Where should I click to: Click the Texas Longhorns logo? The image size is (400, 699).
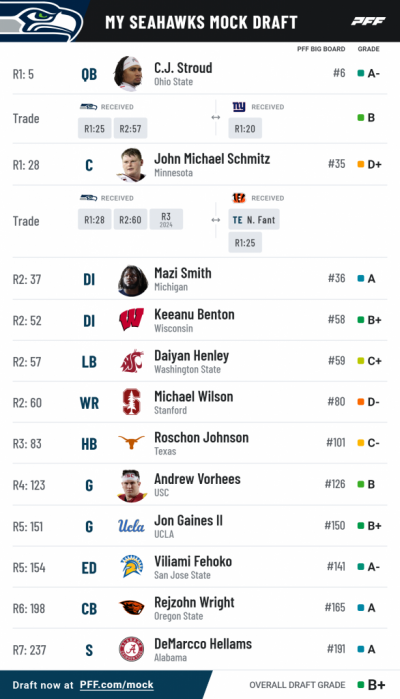click(x=132, y=442)
